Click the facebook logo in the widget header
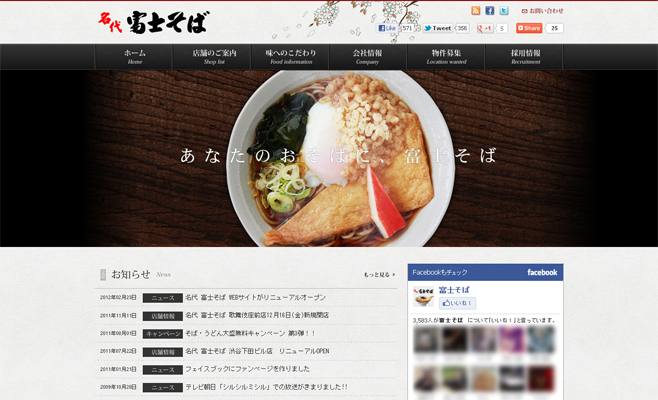Image resolution: width=658 pixels, height=400 pixels. [x=542, y=272]
